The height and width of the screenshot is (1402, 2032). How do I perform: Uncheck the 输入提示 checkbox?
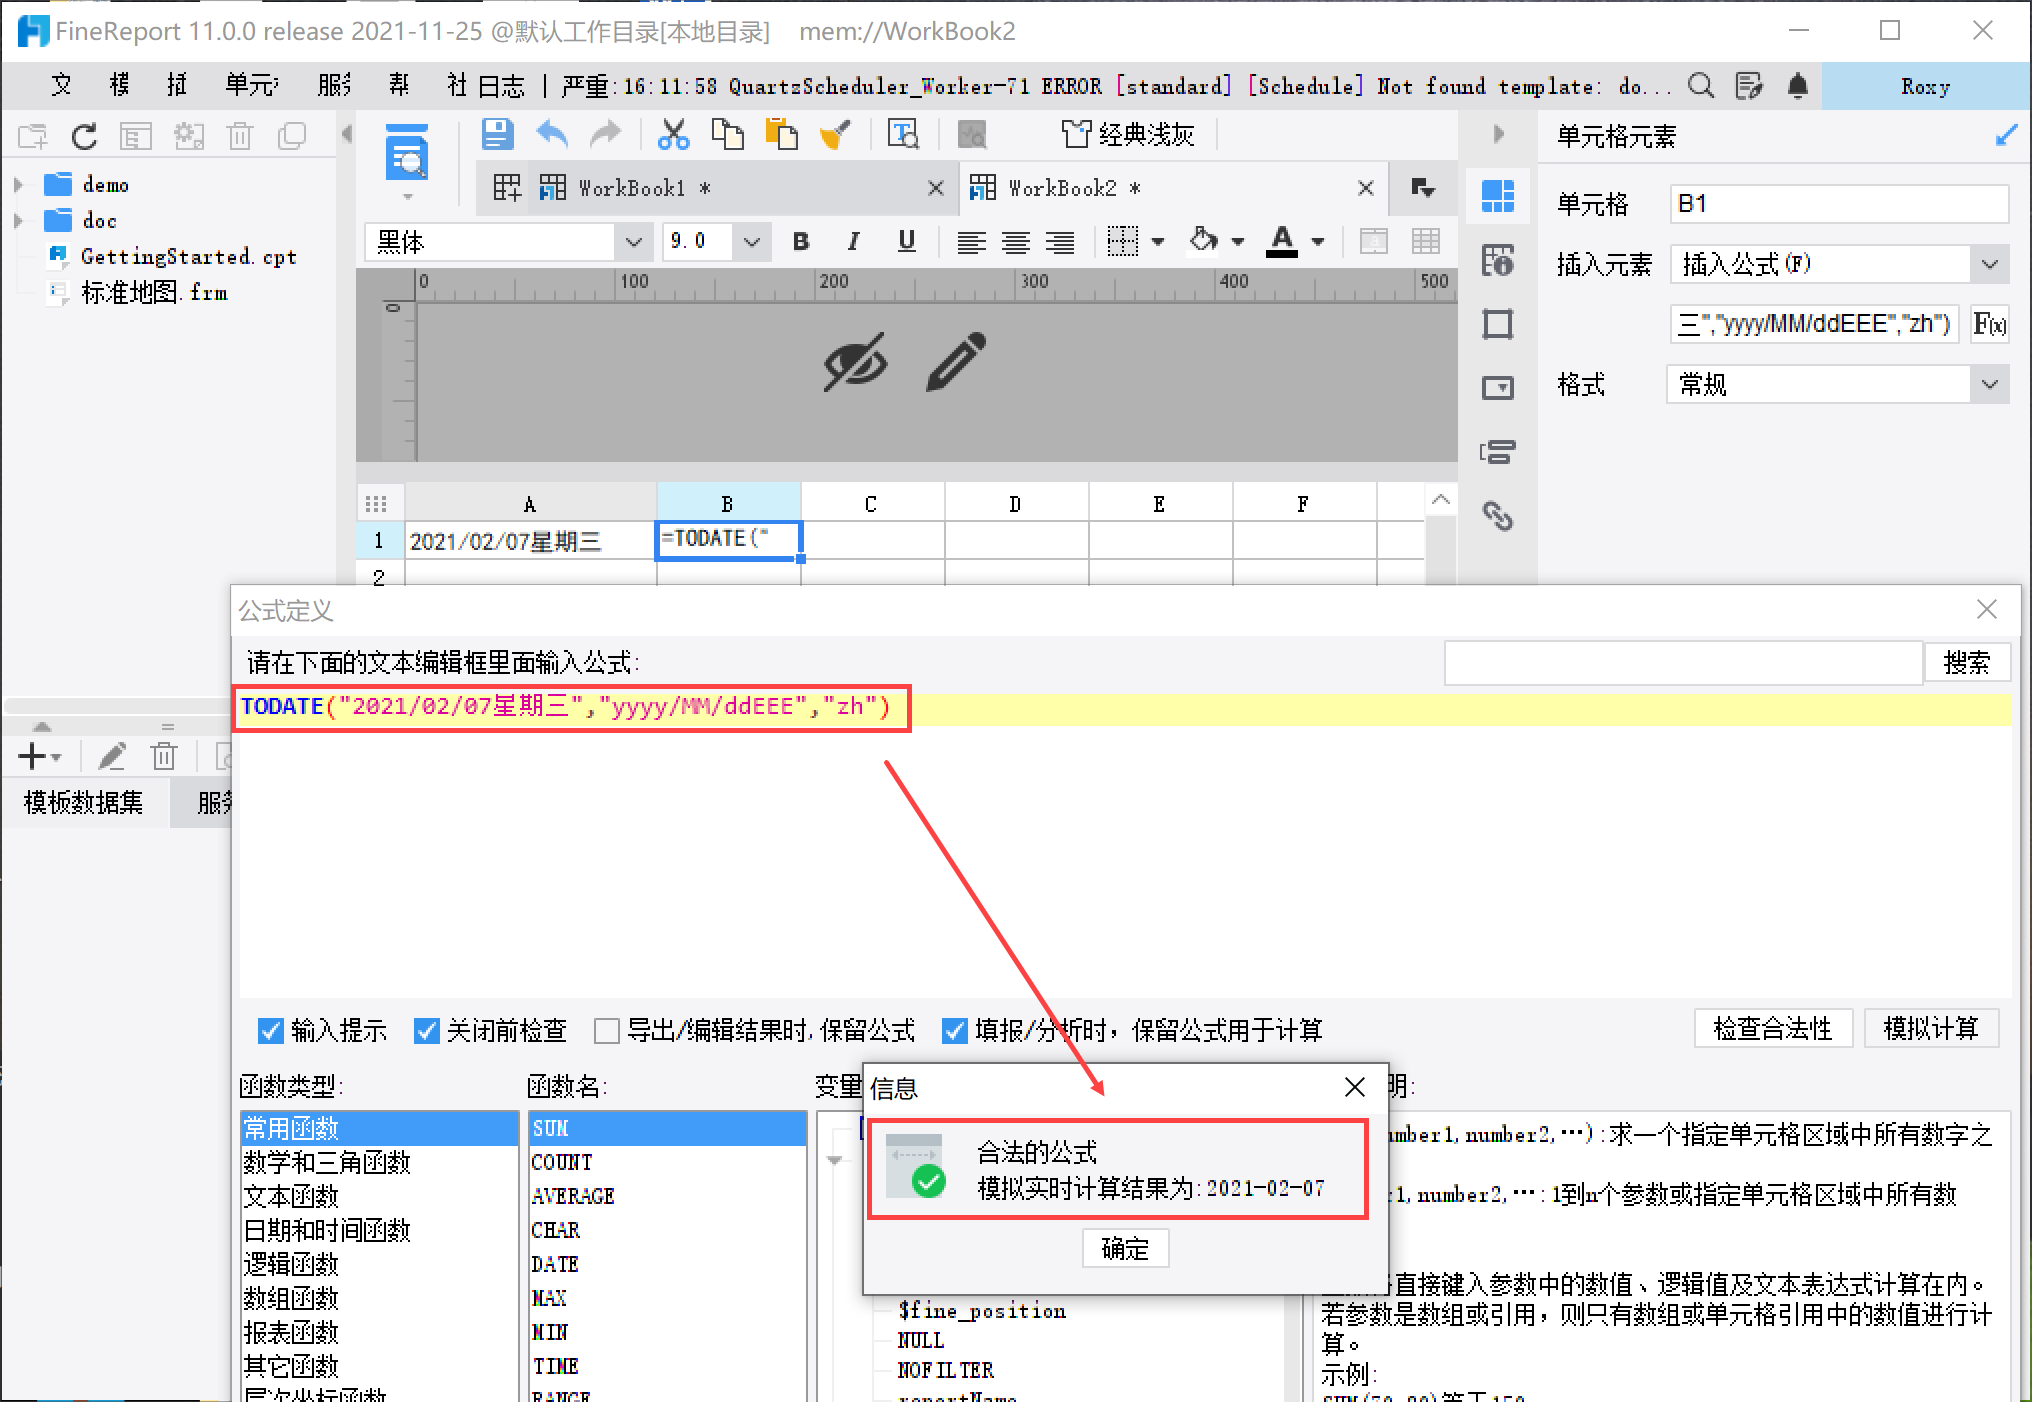tap(270, 1030)
